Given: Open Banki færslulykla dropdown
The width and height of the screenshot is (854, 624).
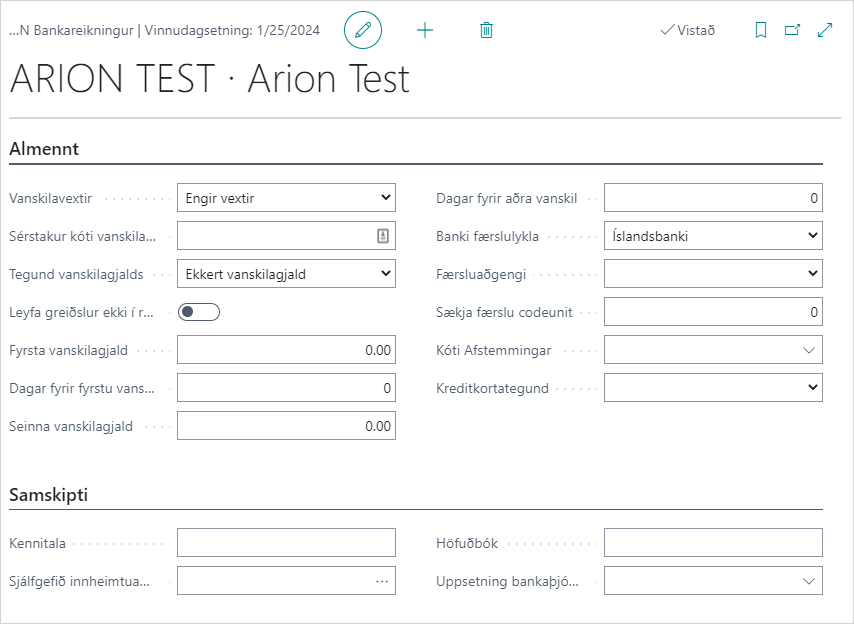Looking at the screenshot, I should tap(713, 236).
